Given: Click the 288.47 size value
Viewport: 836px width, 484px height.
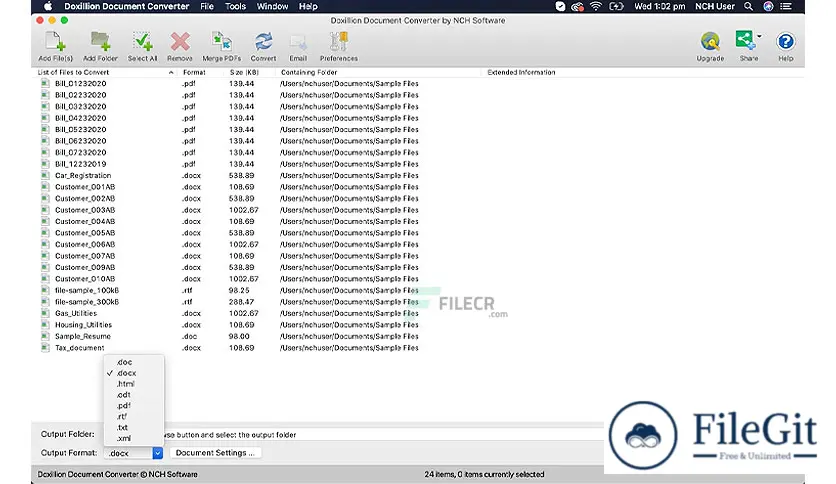Looking at the screenshot, I should coord(242,302).
